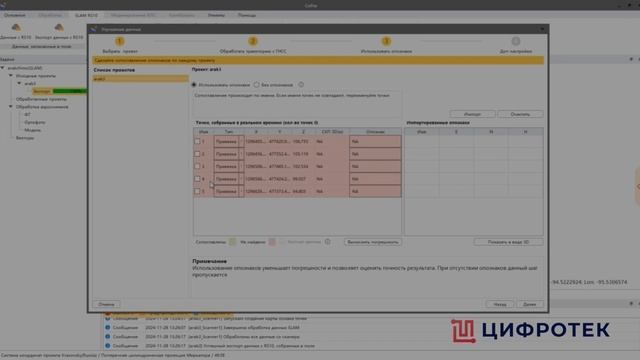Image resolution: width=640 pixels, height=360 pixels.
Task: Open type dropdown 'Привязка' for point 3
Action: tap(229, 167)
